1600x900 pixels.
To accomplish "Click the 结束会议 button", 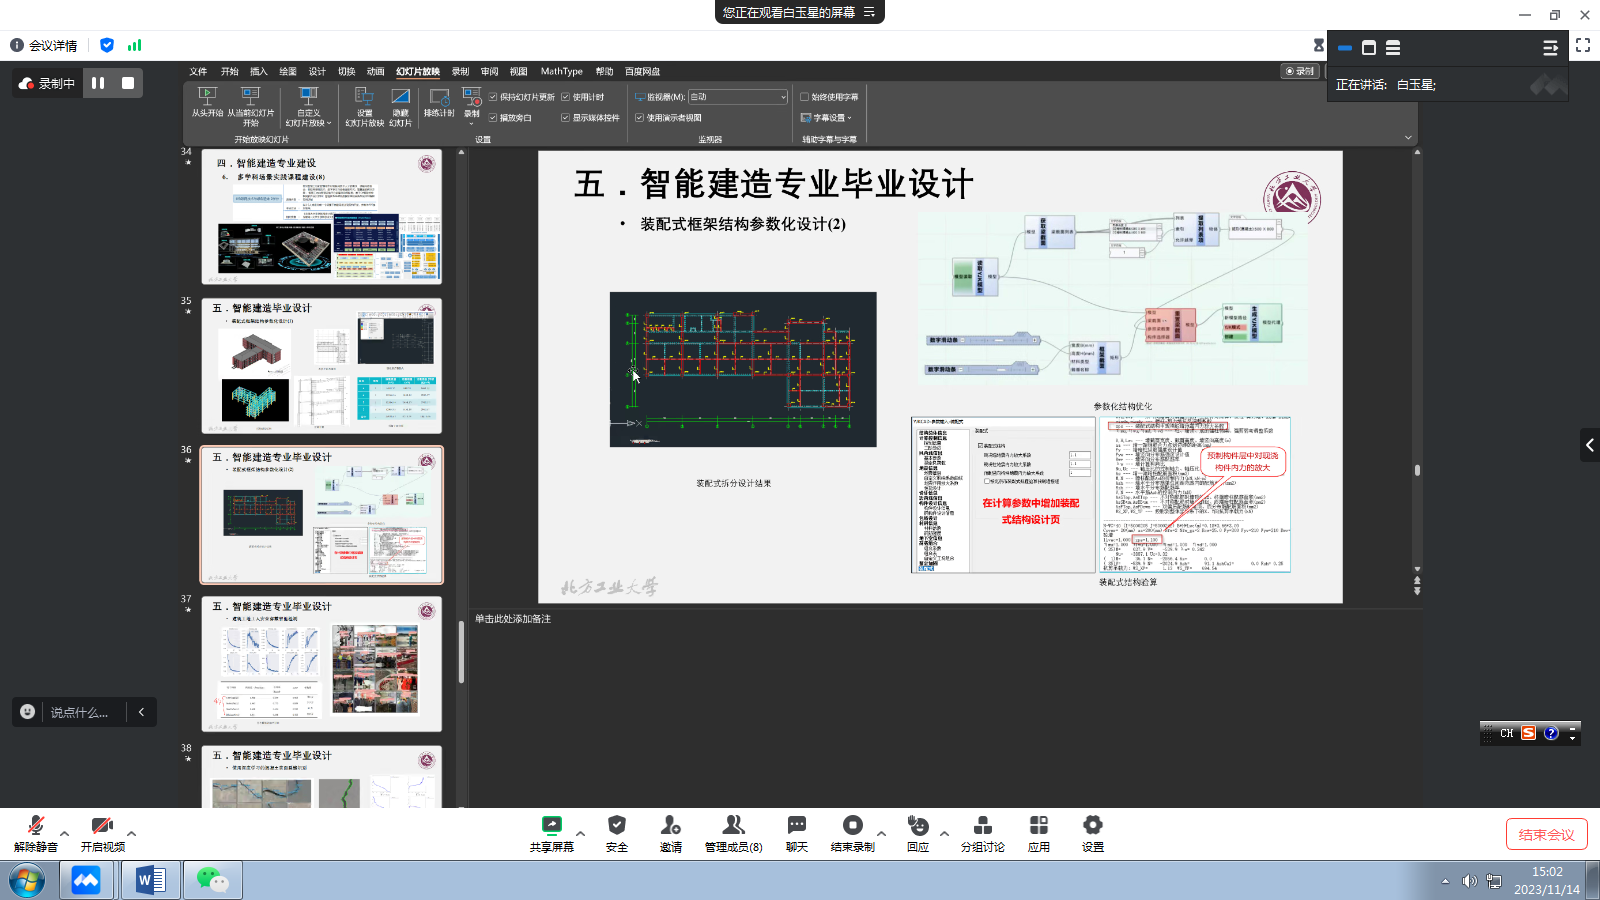I will point(1546,835).
